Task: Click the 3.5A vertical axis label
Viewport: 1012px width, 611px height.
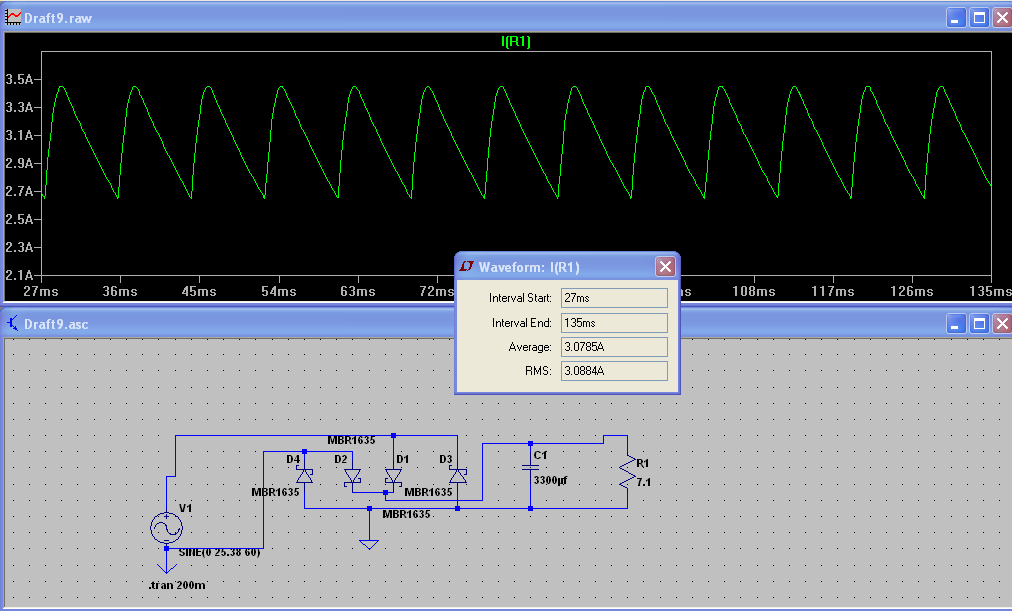Action: click(19, 79)
